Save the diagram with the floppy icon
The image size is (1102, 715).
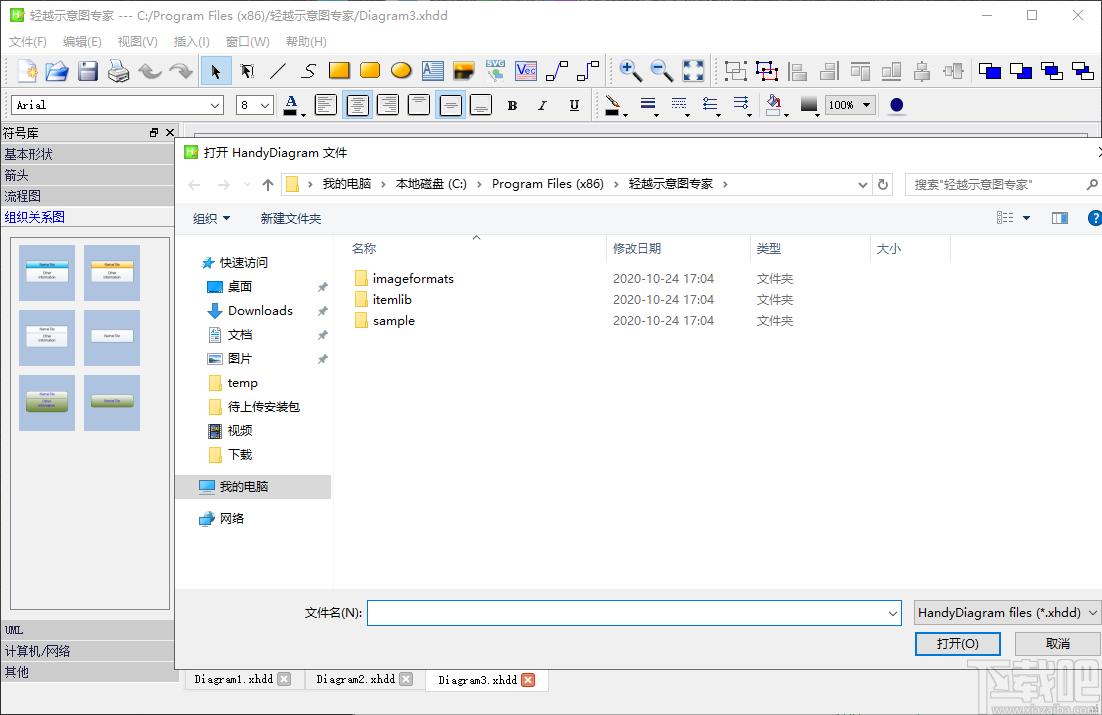click(x=88, y=71)
